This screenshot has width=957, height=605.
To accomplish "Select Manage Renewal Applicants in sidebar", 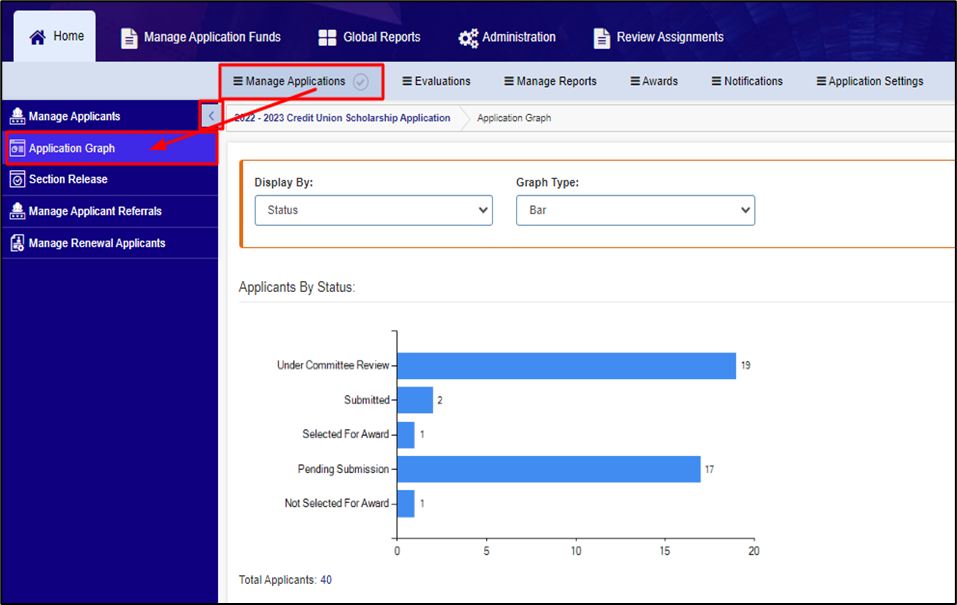I will tap(111, 243).
